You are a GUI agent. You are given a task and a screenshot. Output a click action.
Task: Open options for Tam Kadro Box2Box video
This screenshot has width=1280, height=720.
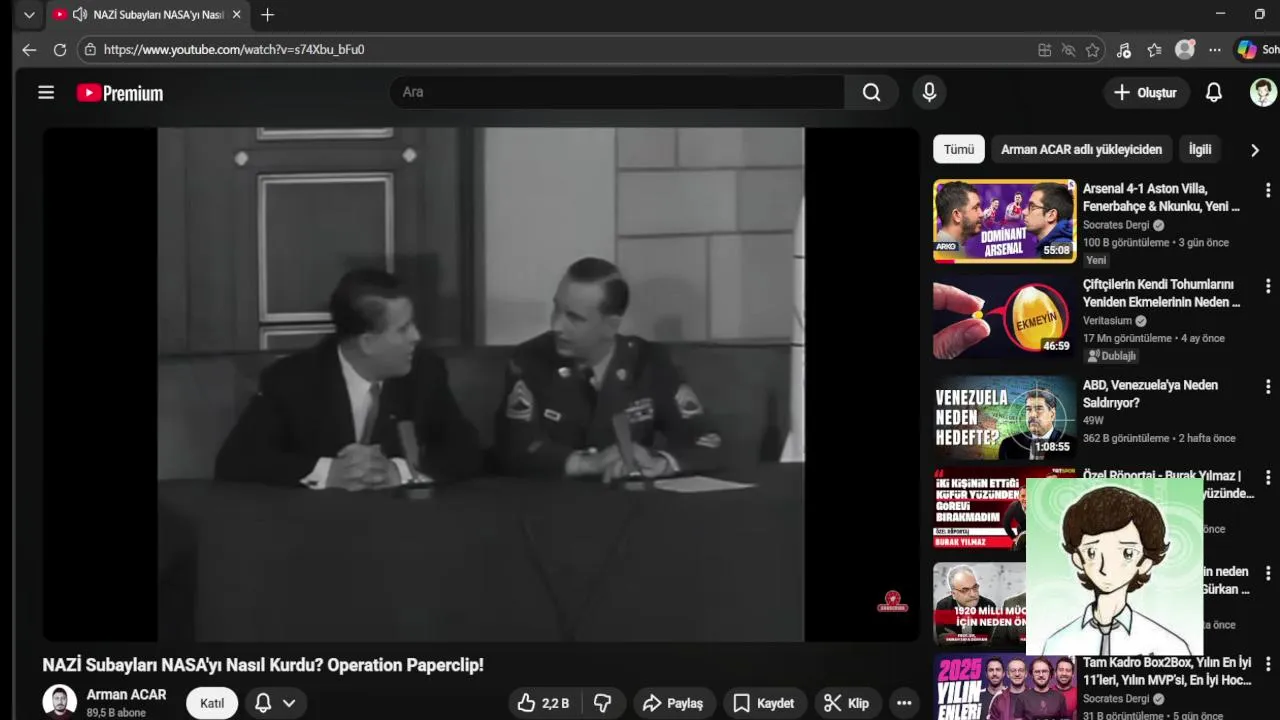tap(1268, 664)
